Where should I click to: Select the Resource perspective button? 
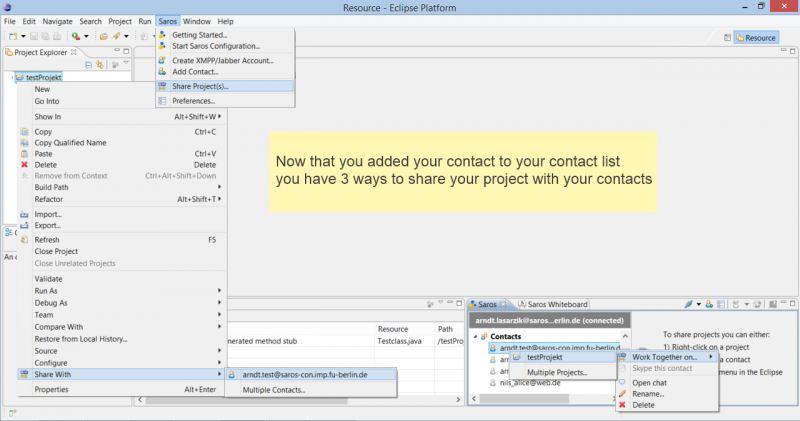756,38
